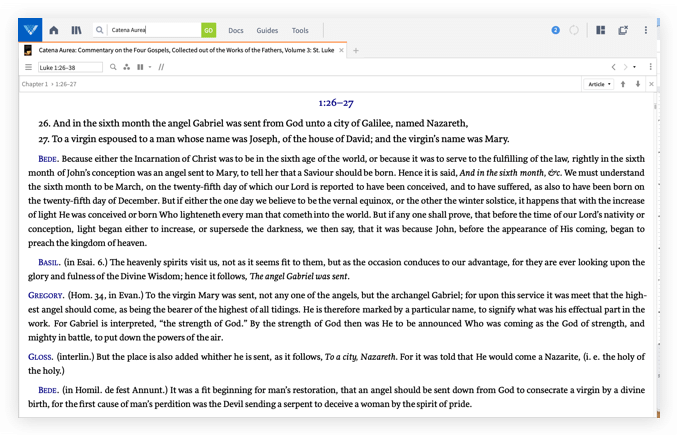Click italic text 'To a city, Nazareth'
The image size is (677, 435).
360,357
